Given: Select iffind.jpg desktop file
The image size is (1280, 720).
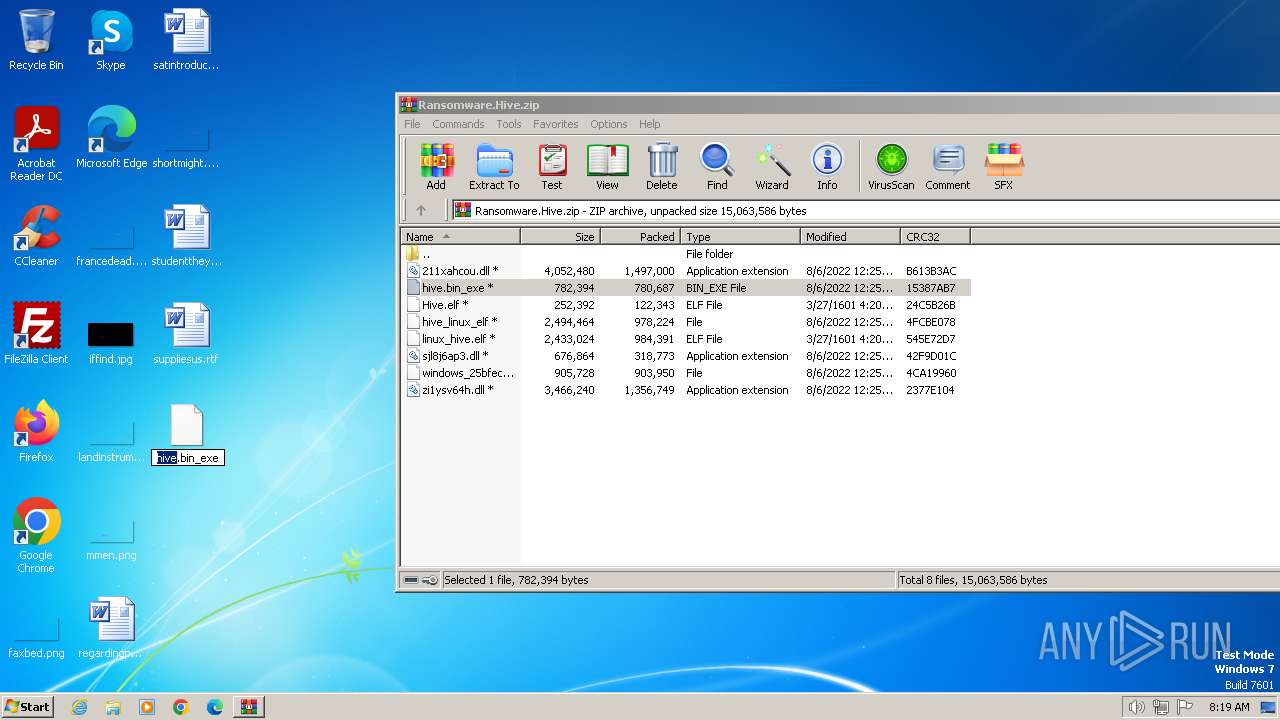Looking at the screenshot, I should pos(111,342).
